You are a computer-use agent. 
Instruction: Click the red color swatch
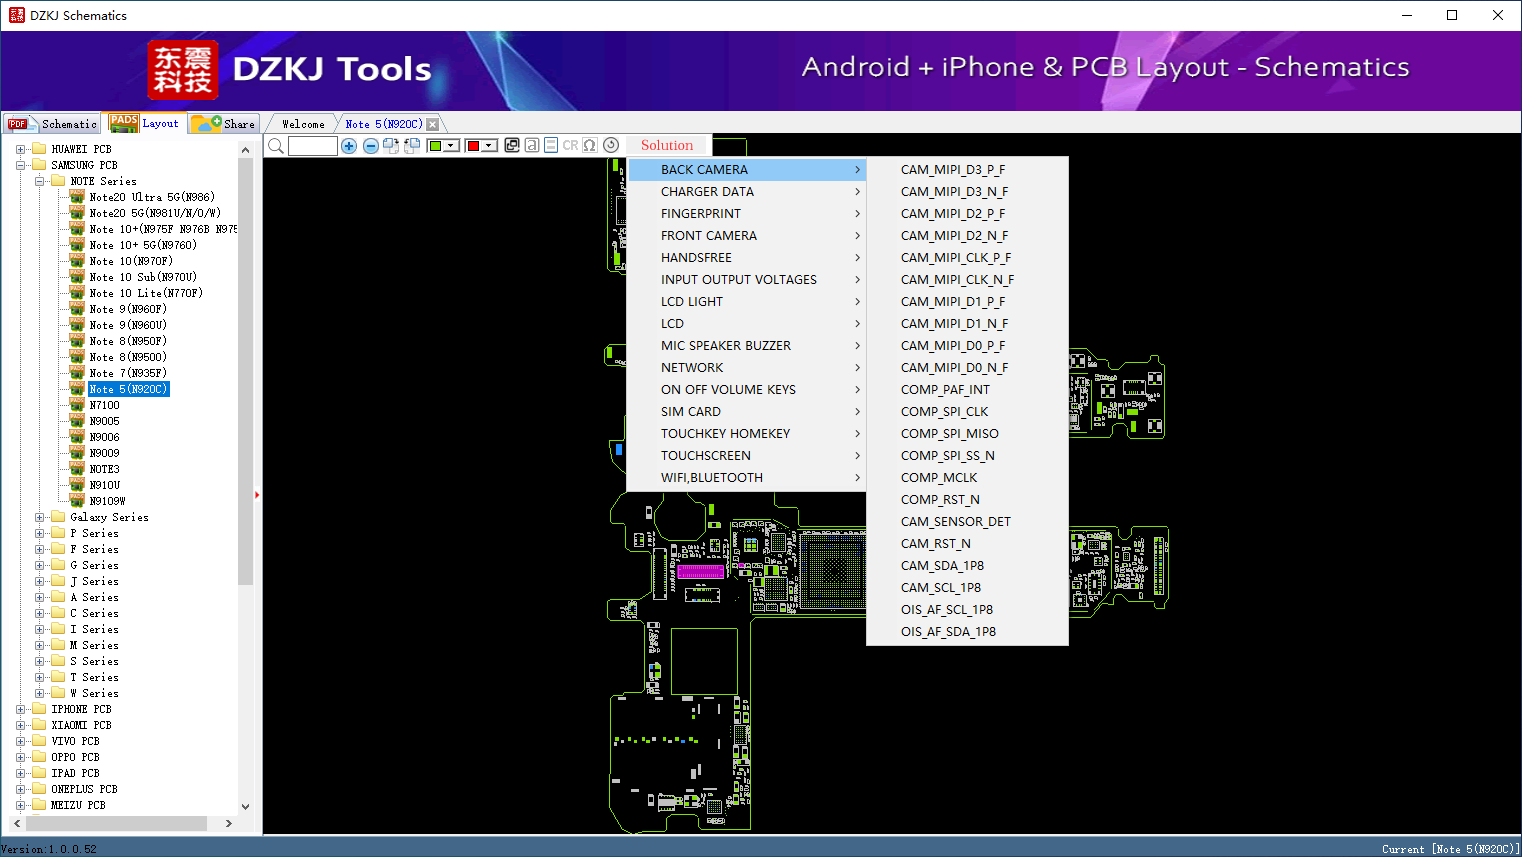pyautogui.click(x=473, y=146)
